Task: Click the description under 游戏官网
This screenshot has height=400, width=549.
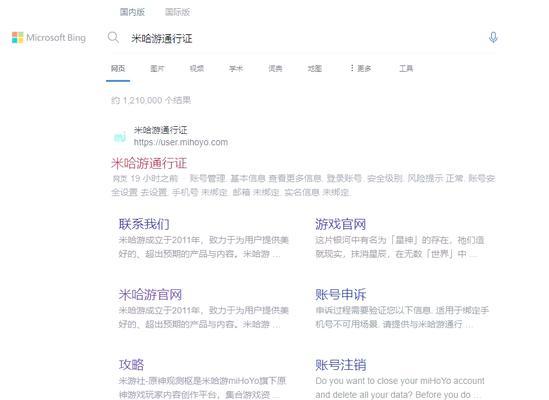Action: point(399,247)
